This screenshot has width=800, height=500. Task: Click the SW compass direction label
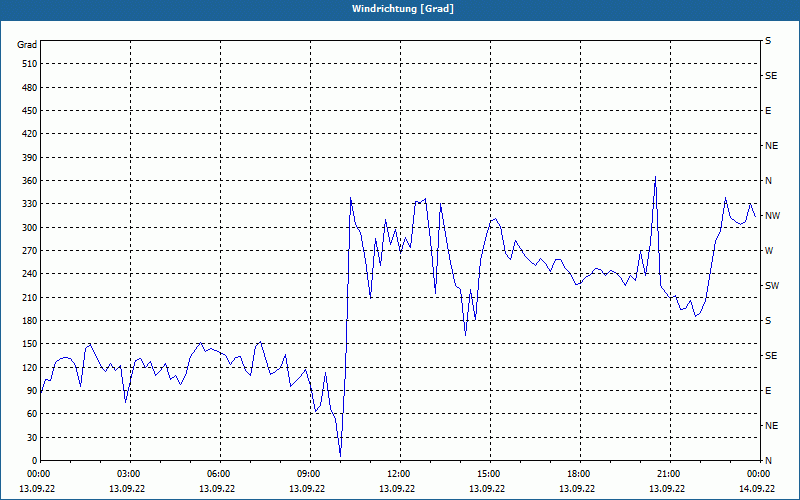tap(772, 286)
